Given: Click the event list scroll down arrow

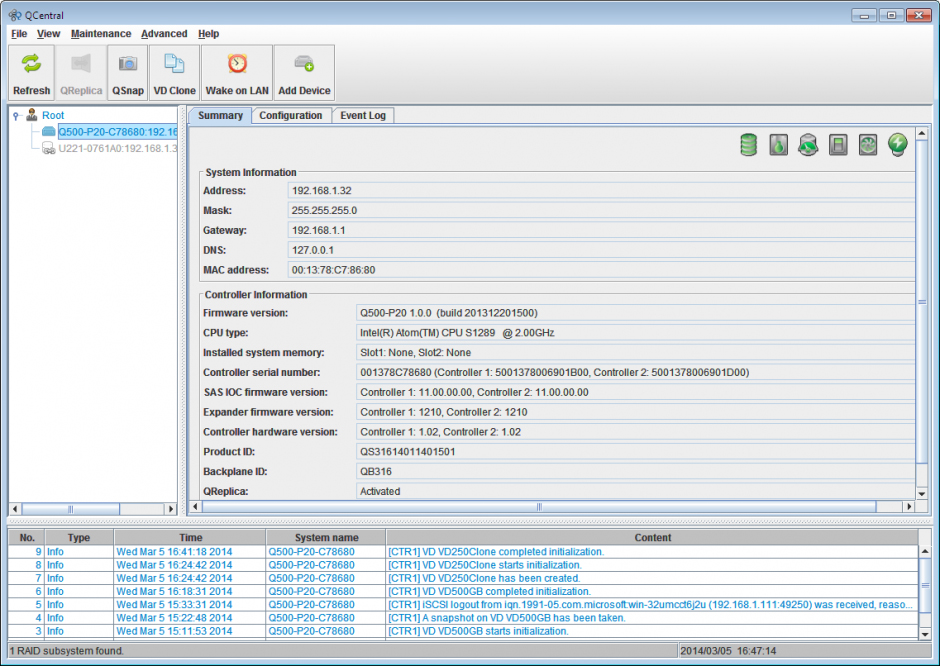Looking at the screenshot, I should tap(925, 634).
